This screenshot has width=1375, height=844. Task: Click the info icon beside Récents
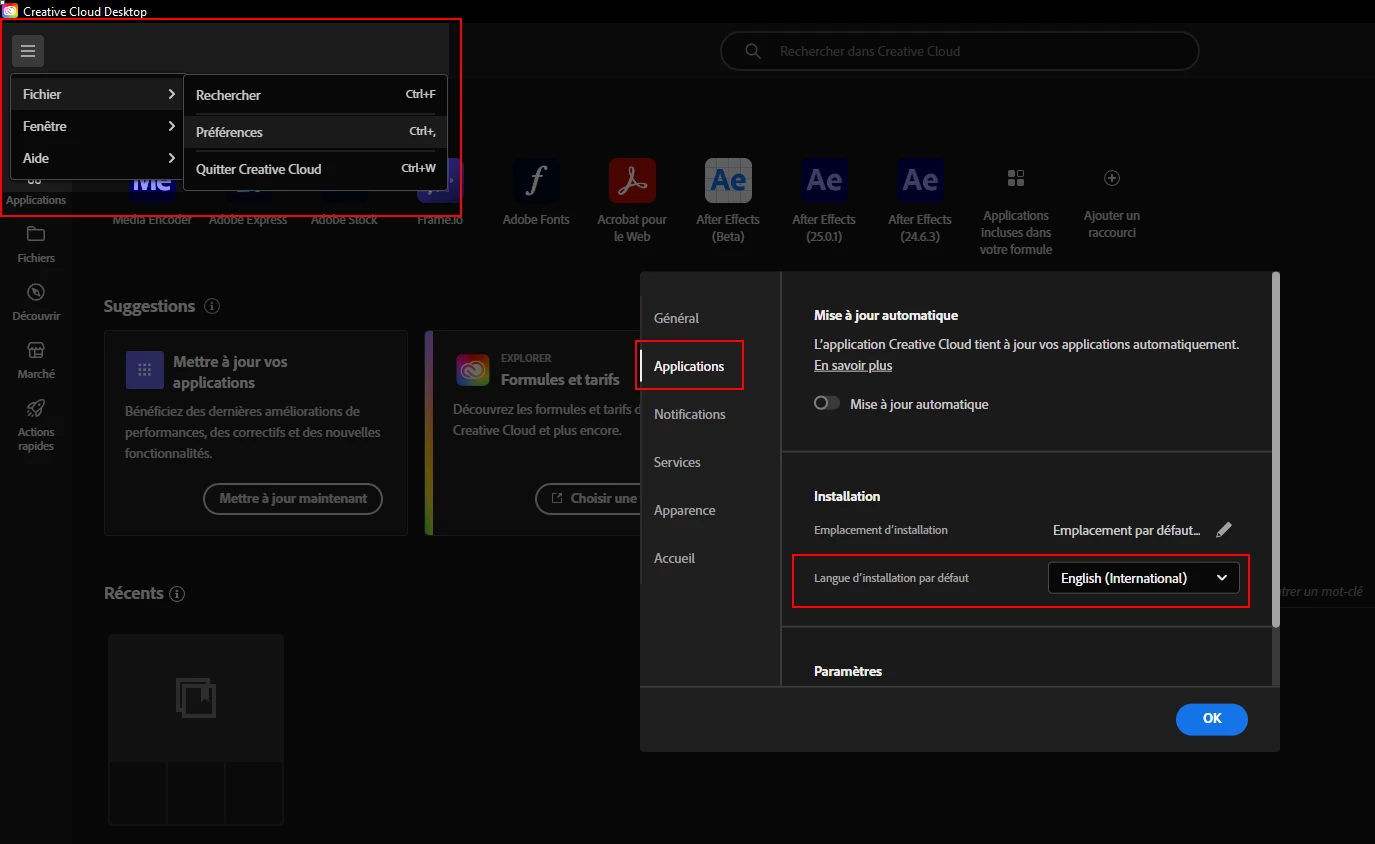point(177,594)
